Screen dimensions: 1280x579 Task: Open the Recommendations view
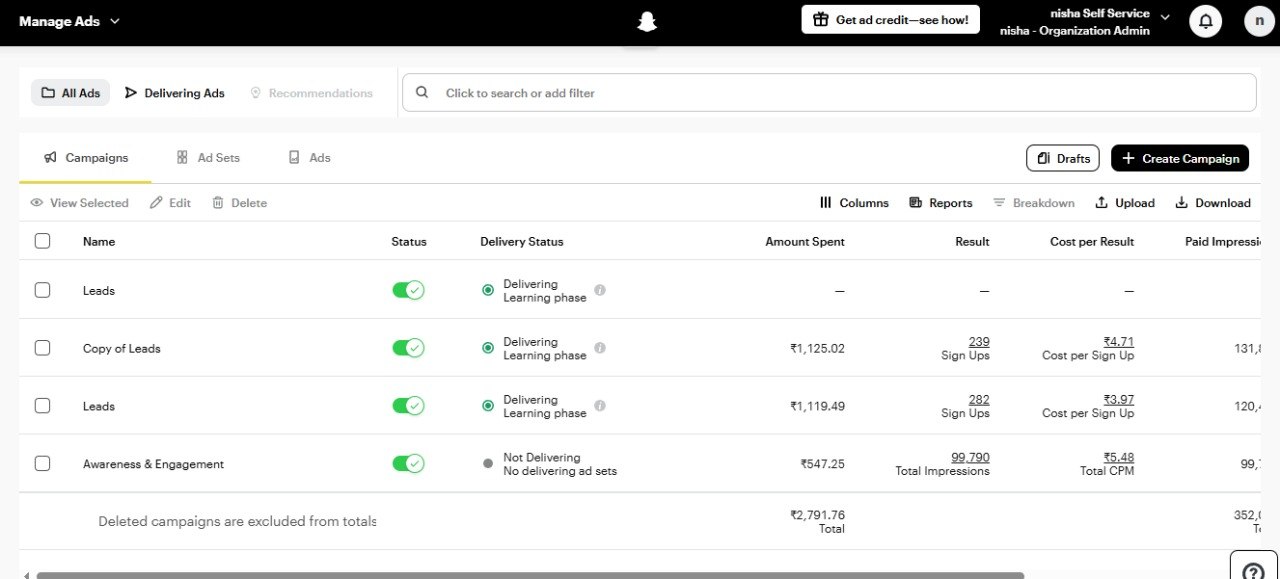point(311,93)
